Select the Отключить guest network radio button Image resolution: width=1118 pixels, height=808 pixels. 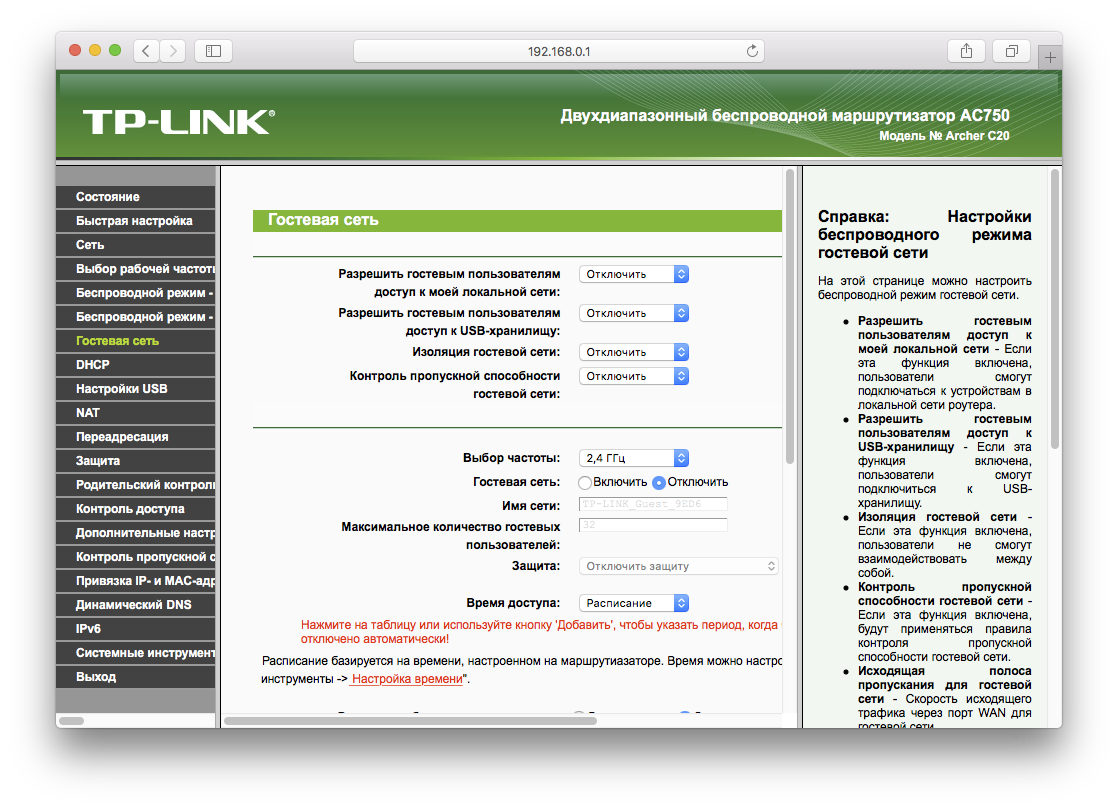tap(659, 483)
